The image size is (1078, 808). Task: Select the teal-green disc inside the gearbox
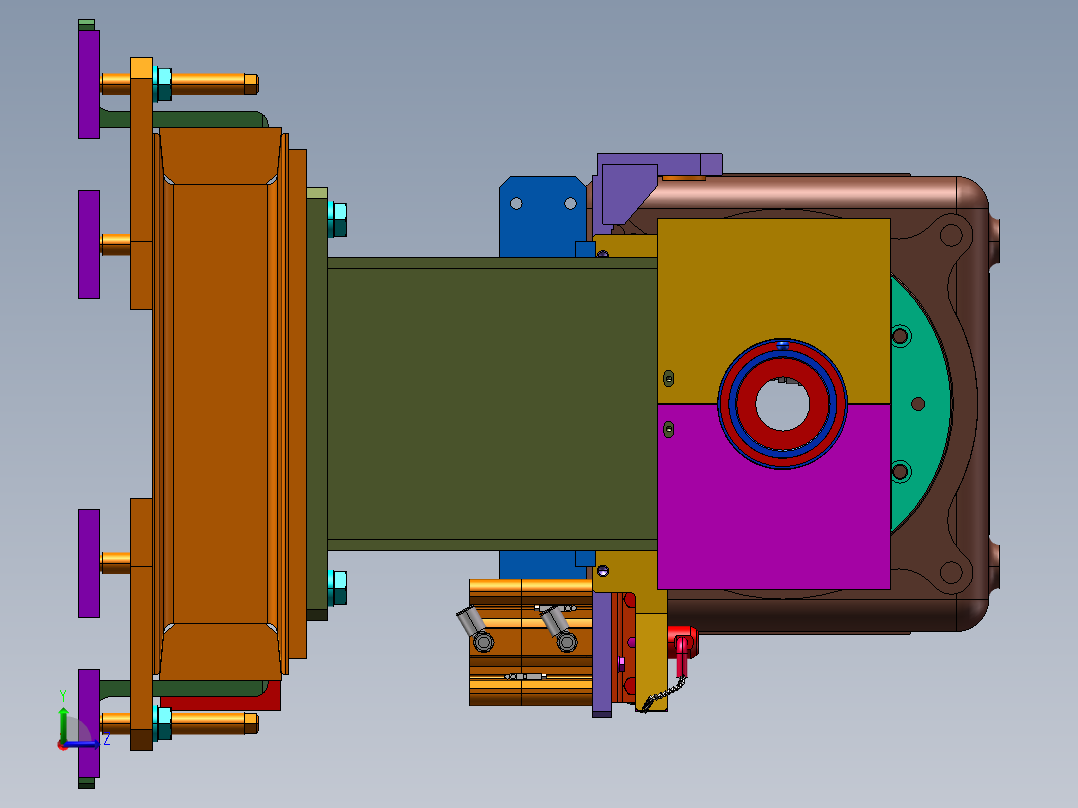pos(920,404)
